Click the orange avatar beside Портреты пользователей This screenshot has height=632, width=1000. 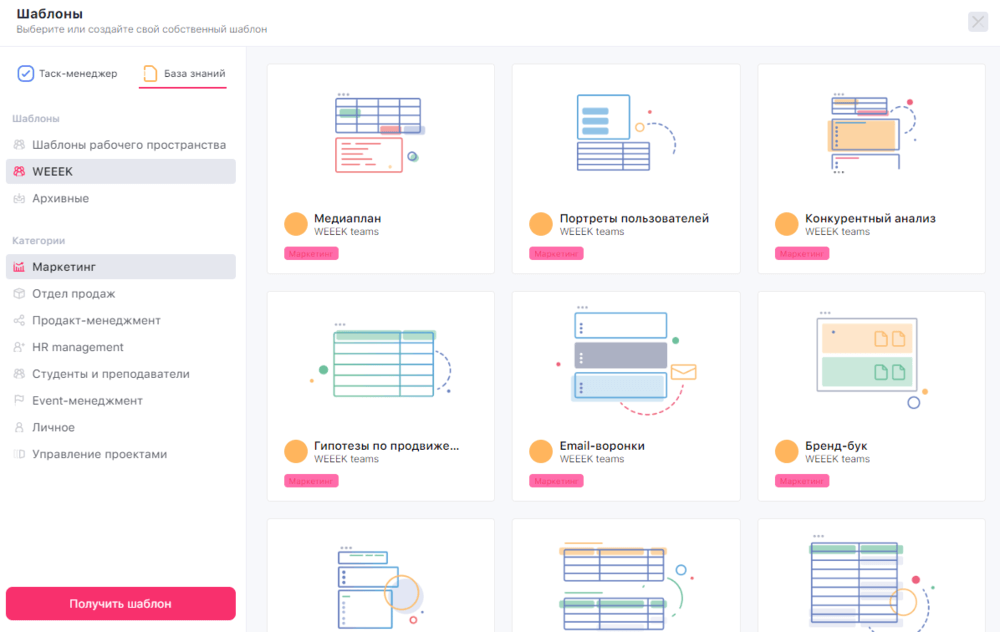click(541, 224)
